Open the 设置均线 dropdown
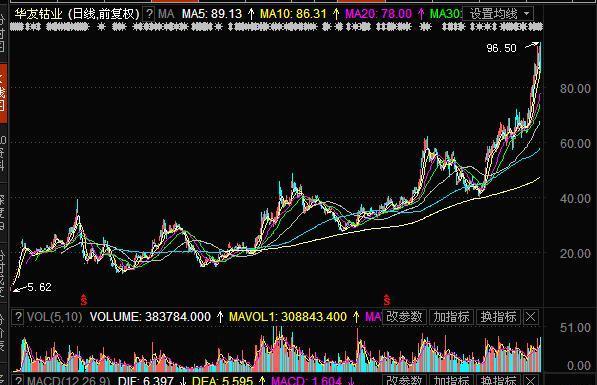Viewport: 597px width, 385px height. [498, 14]
